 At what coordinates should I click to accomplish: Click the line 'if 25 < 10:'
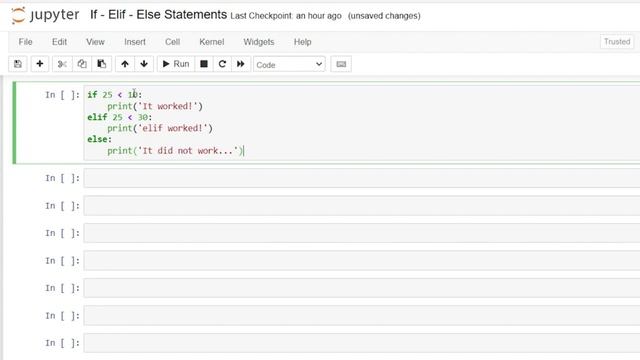[114, 95]
